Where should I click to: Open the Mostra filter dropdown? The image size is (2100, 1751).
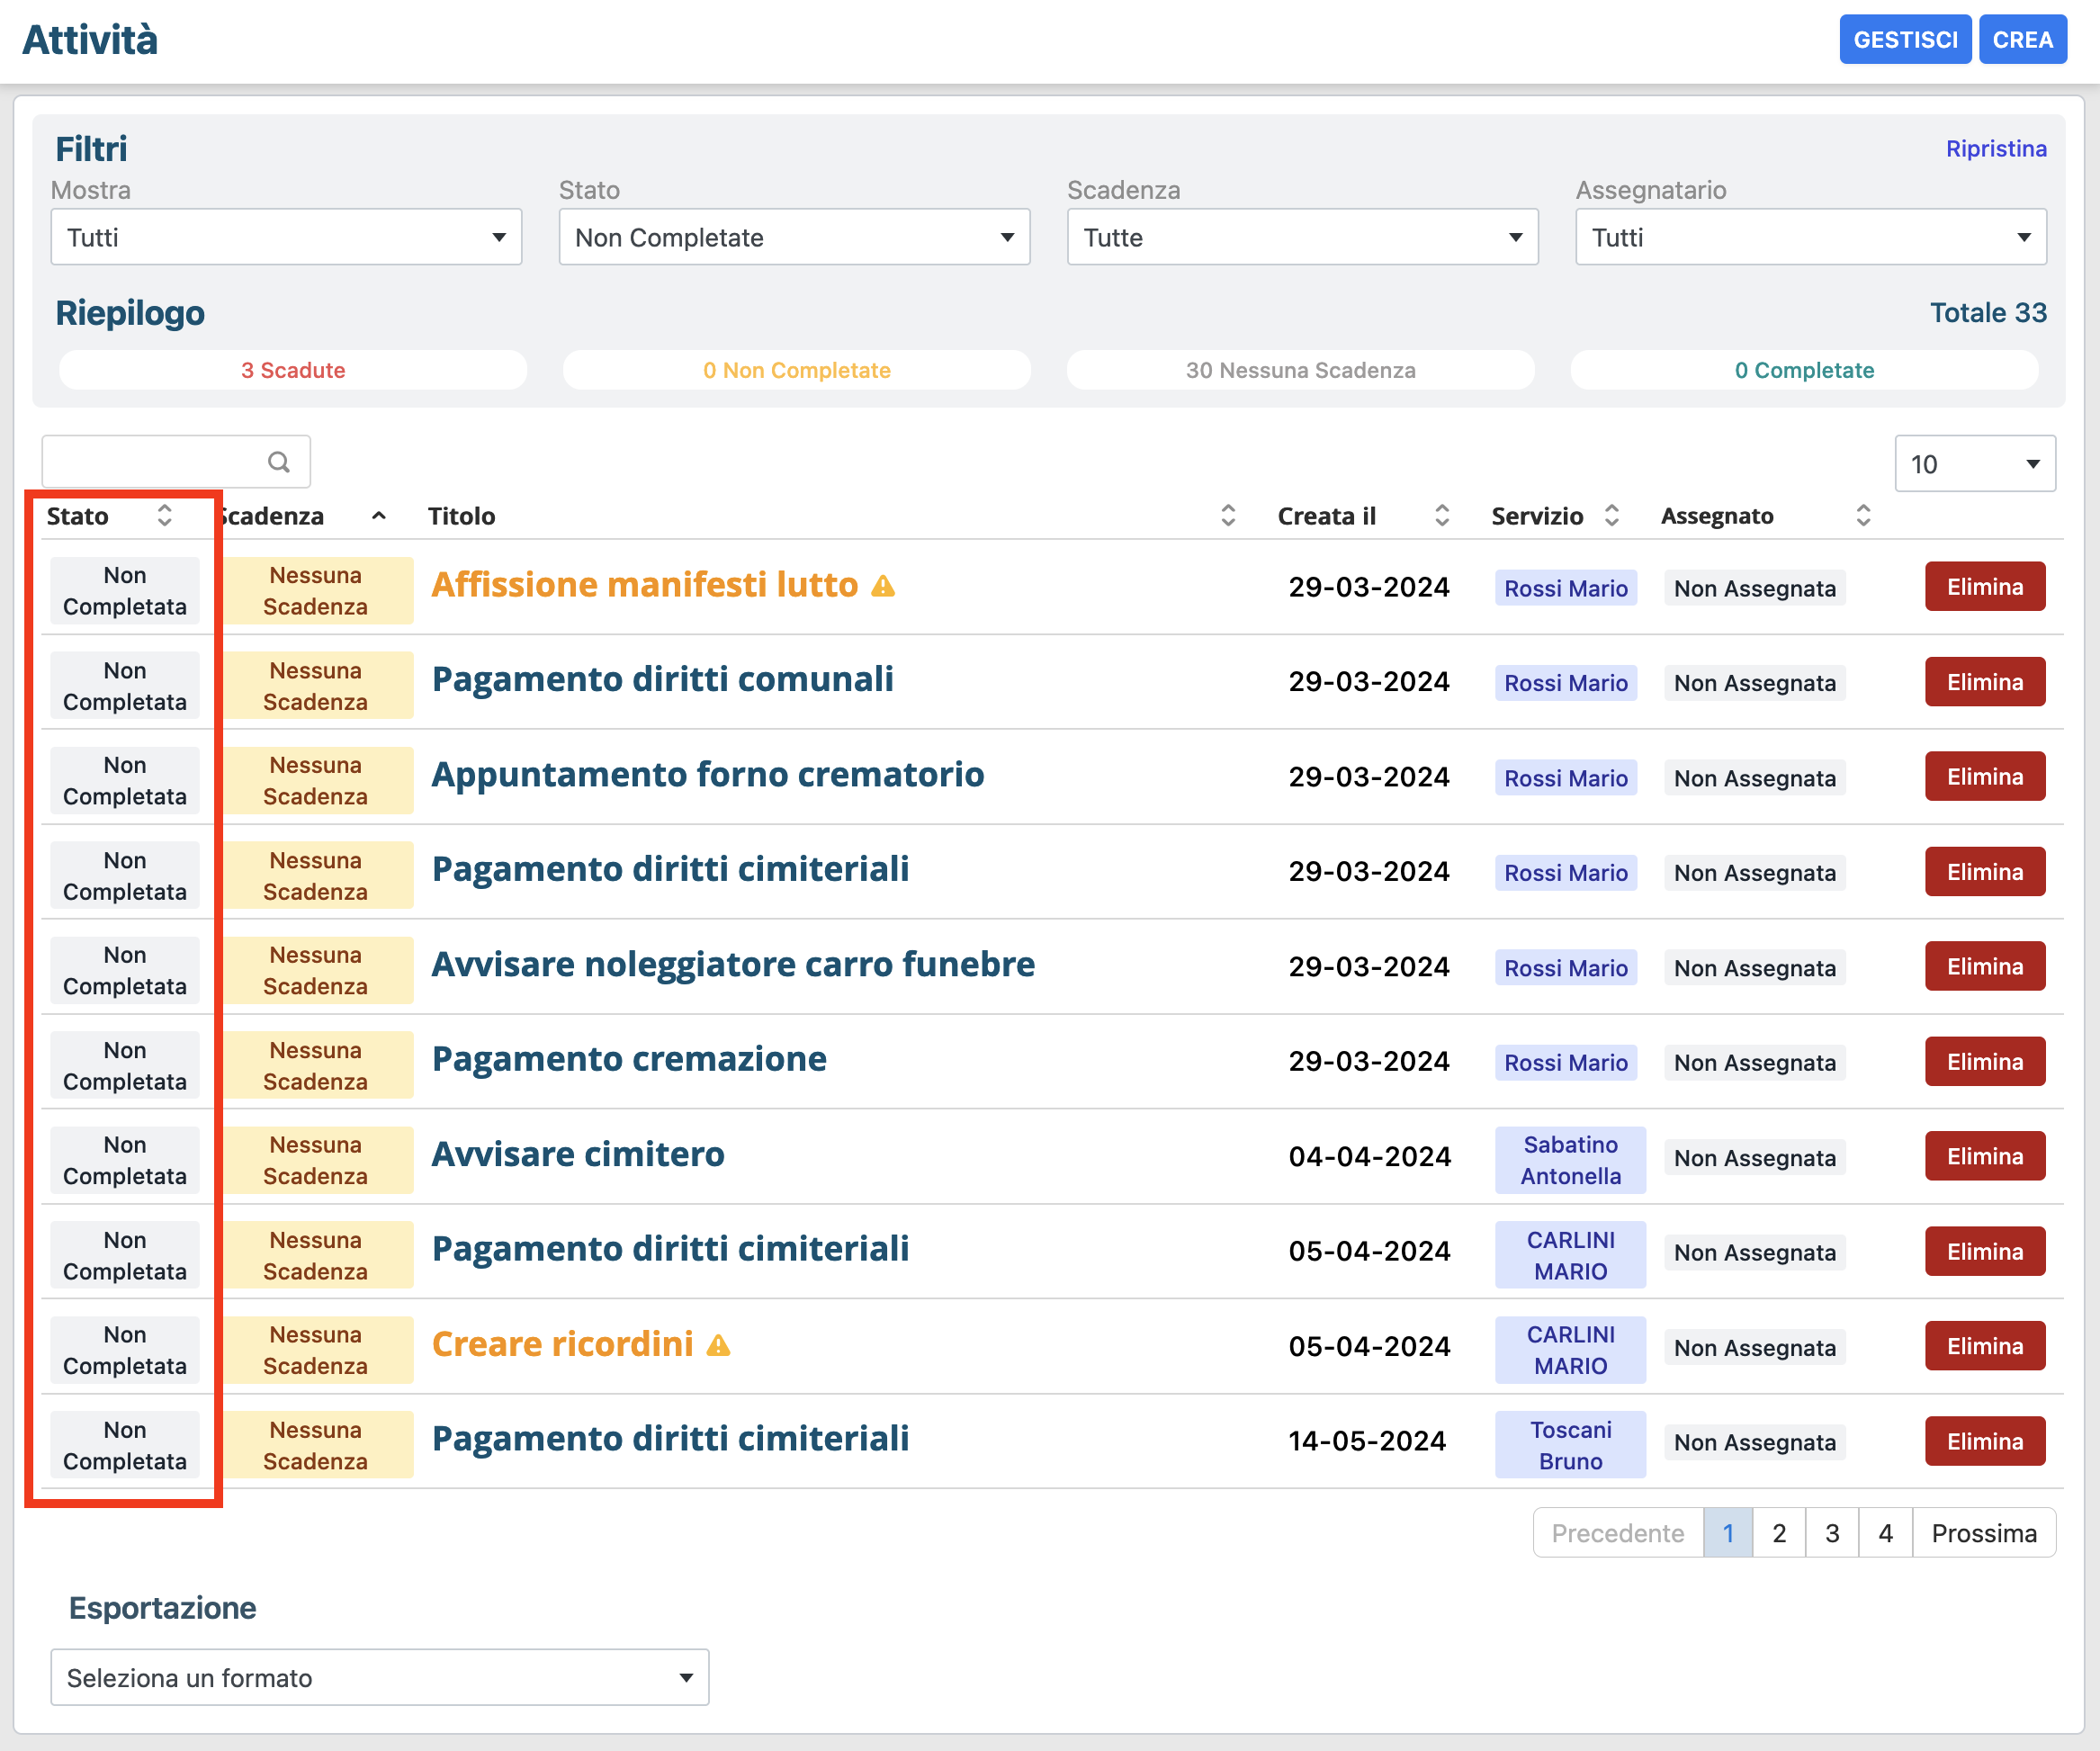(x=286, y=237)
